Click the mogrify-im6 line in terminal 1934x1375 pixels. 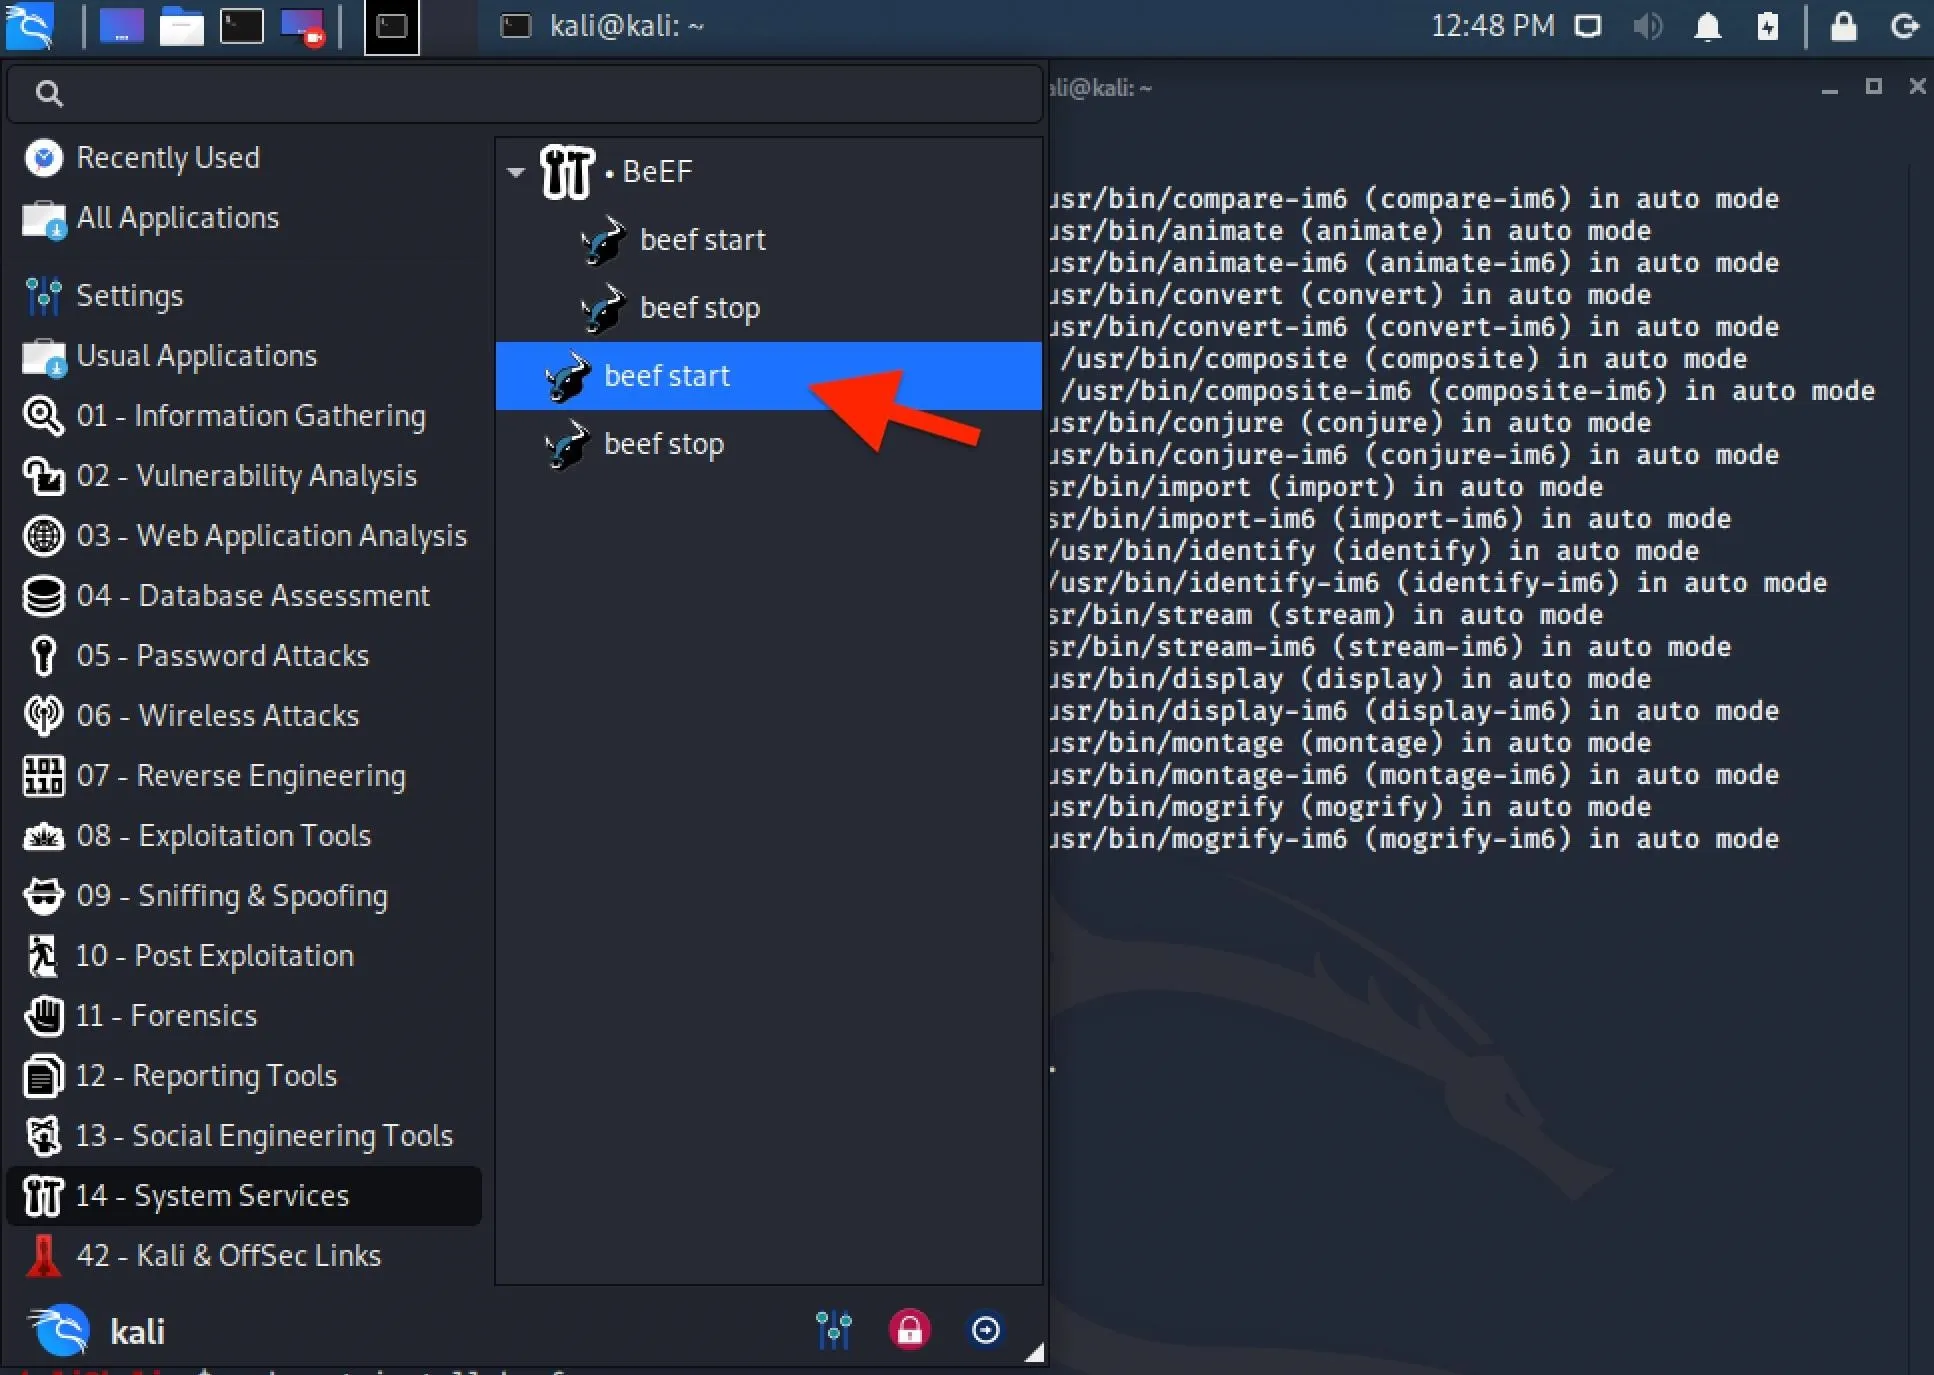click(x=1414, y=839)
